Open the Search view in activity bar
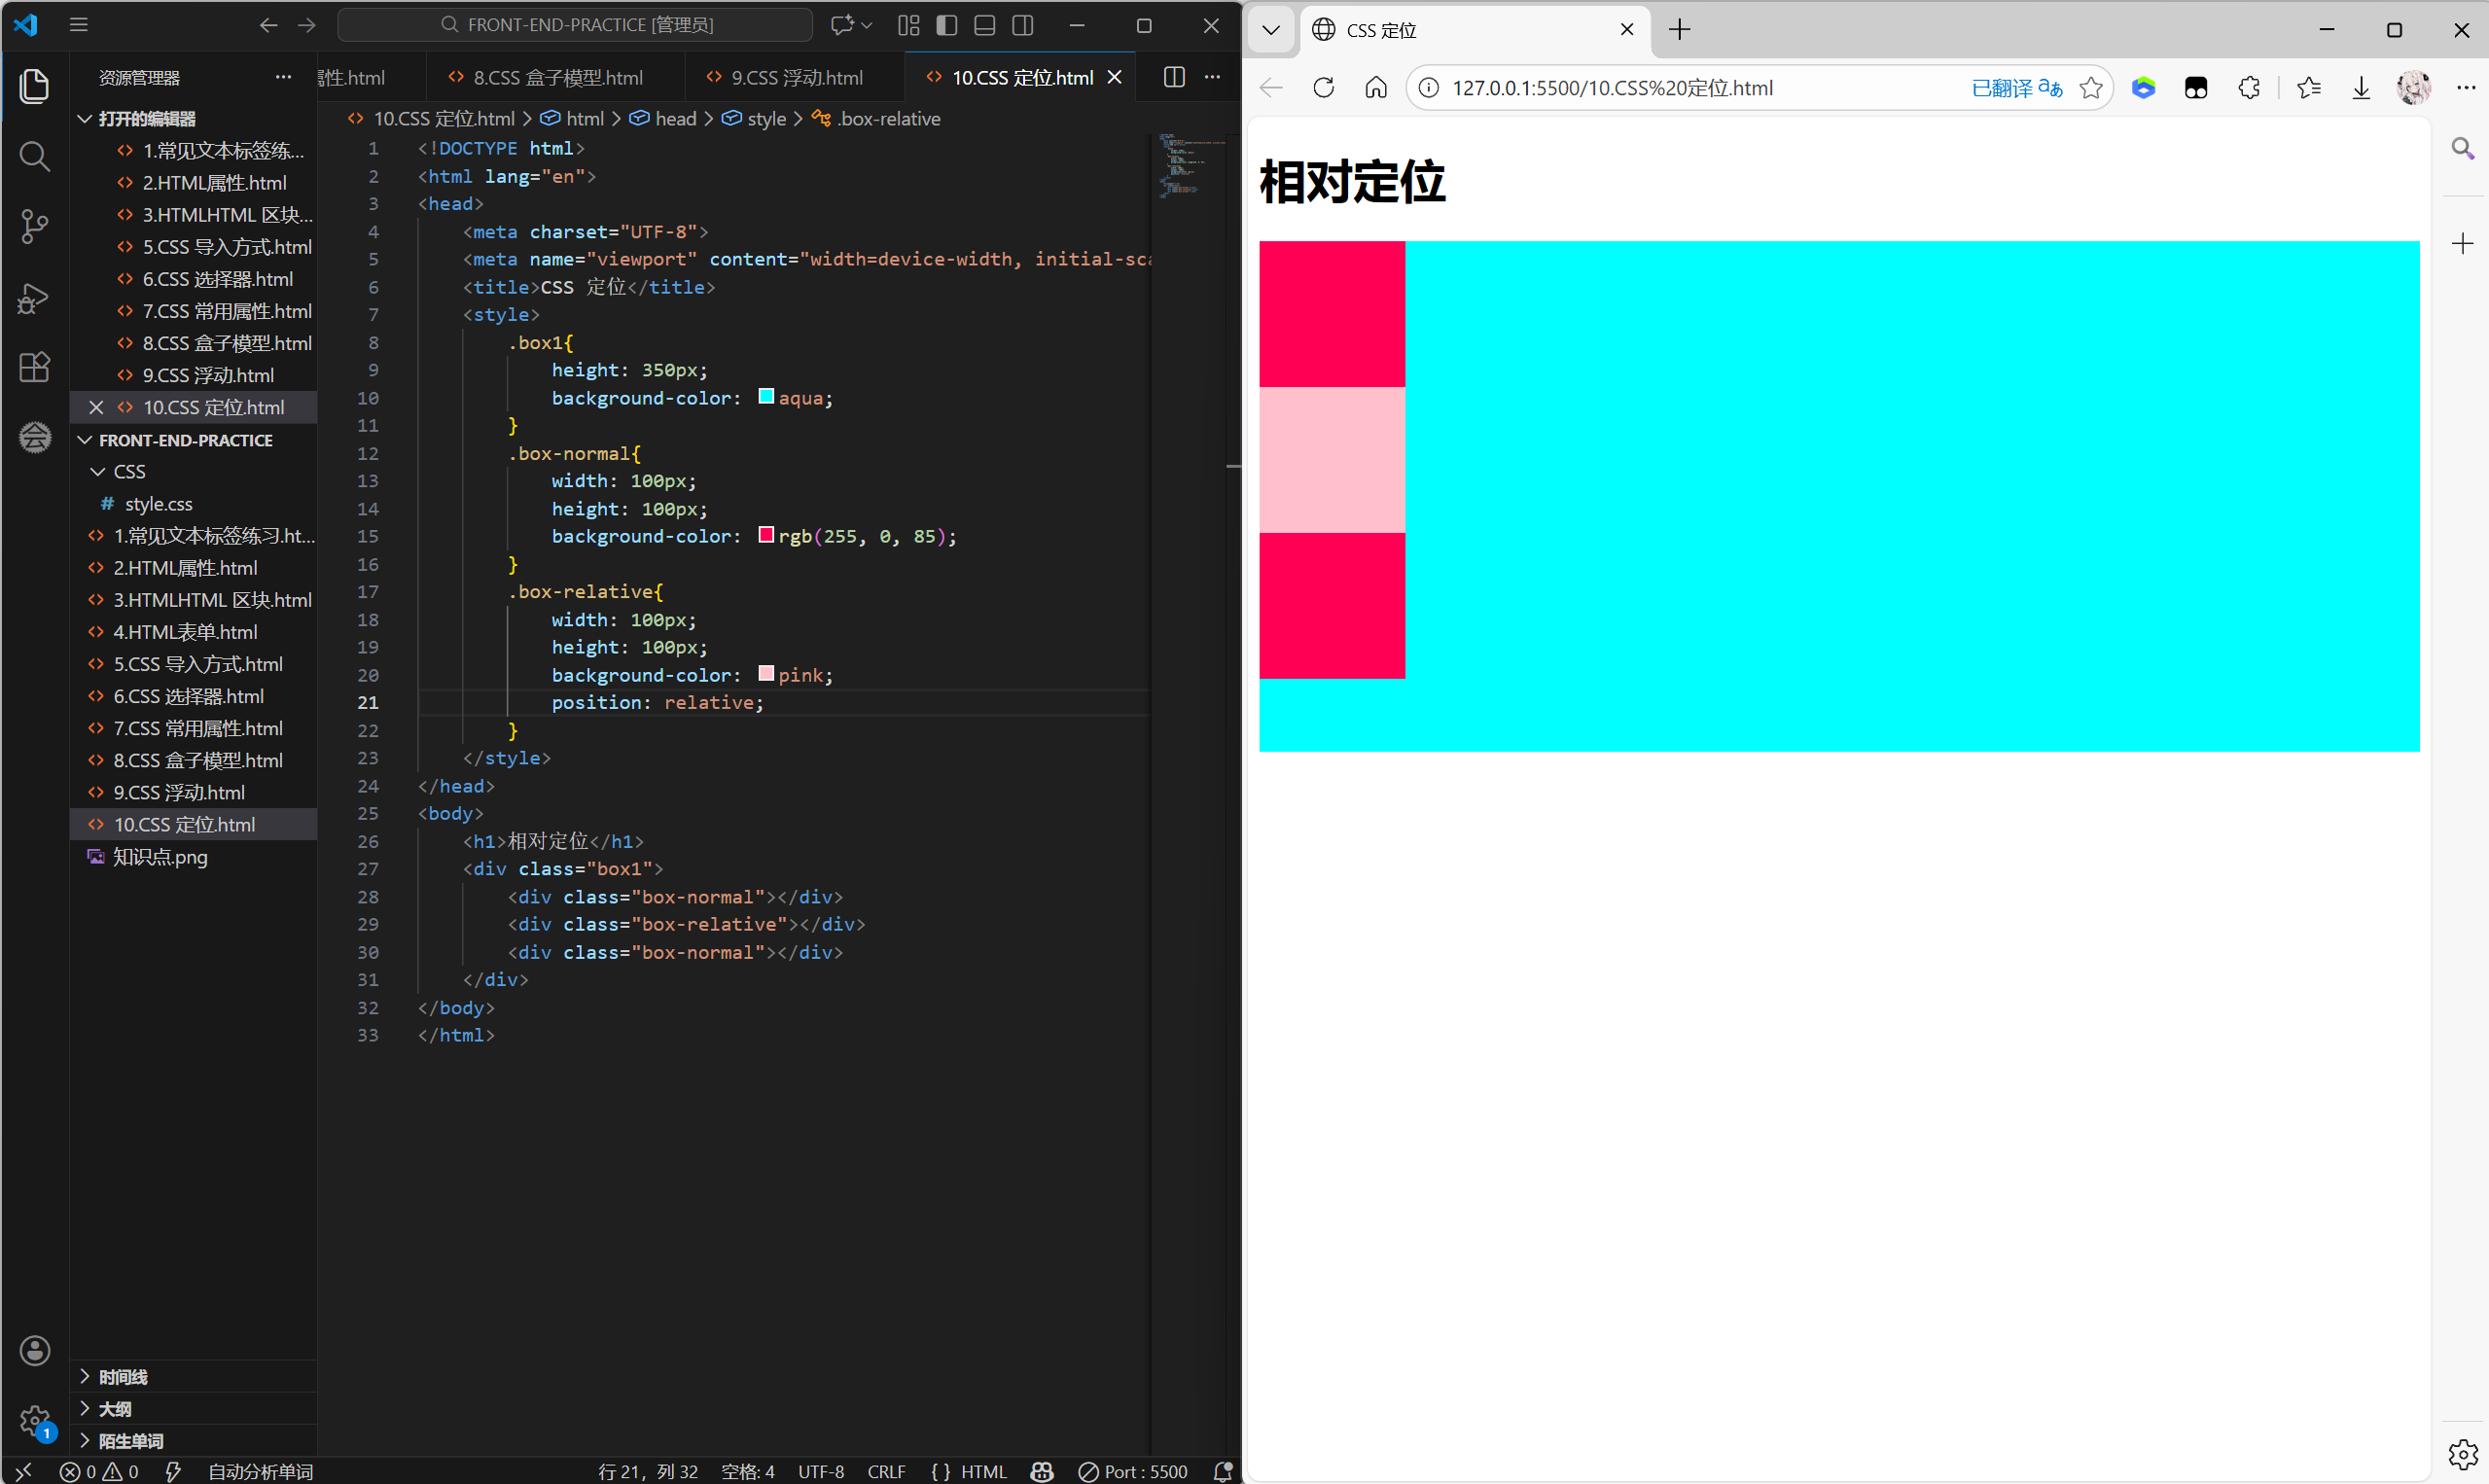This screenshot has width=2489, height=1484. pos(34,156)
